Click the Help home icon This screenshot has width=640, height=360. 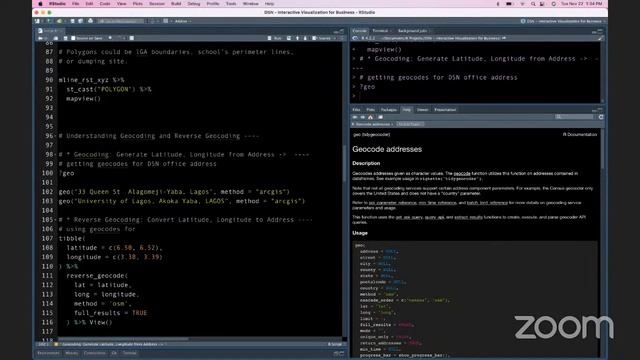(x=371, y=117)
